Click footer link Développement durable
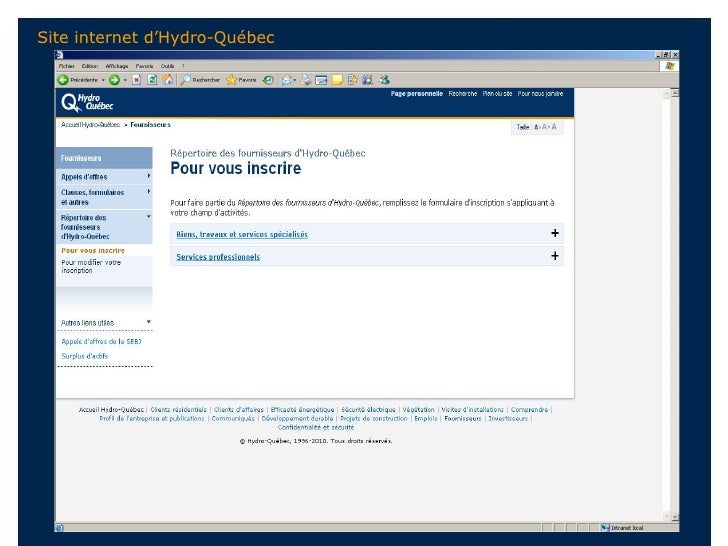Viewport: 728px width, 546px height. click(x=297, y=418)
